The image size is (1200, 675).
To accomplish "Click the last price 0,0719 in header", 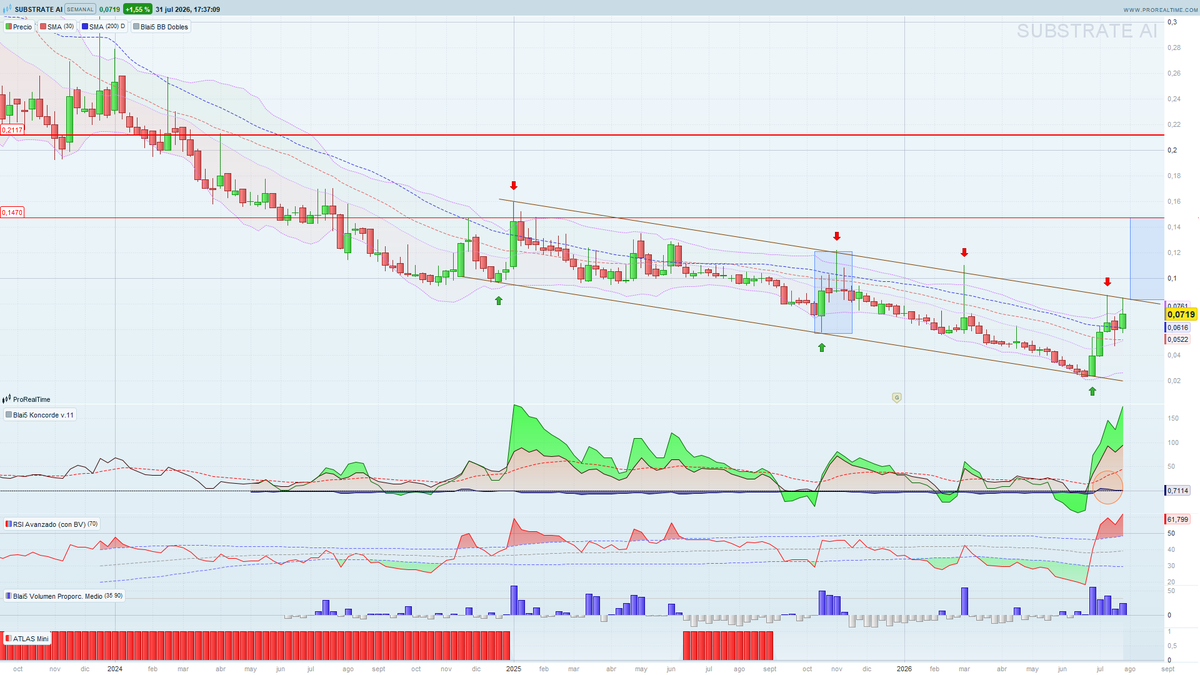I will [x=108, y=9].
